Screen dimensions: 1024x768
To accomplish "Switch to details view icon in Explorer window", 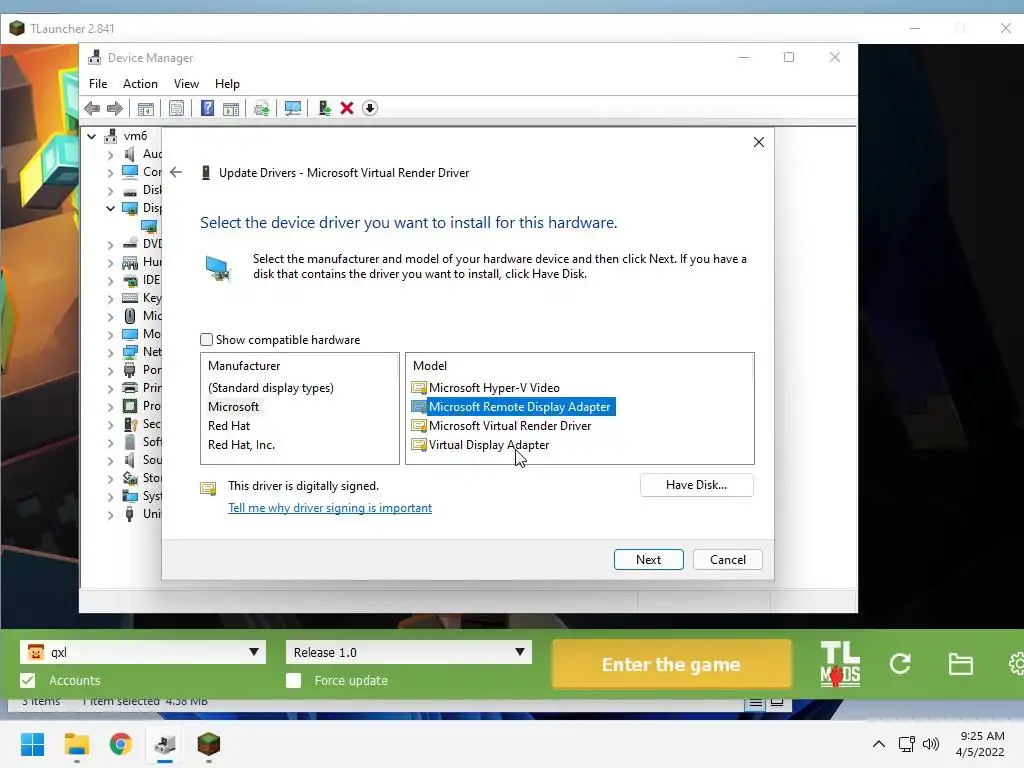I will (756, 703).
